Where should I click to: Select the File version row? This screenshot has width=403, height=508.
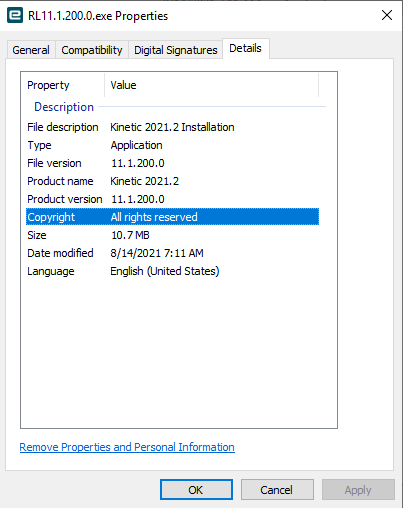point(172,163)
